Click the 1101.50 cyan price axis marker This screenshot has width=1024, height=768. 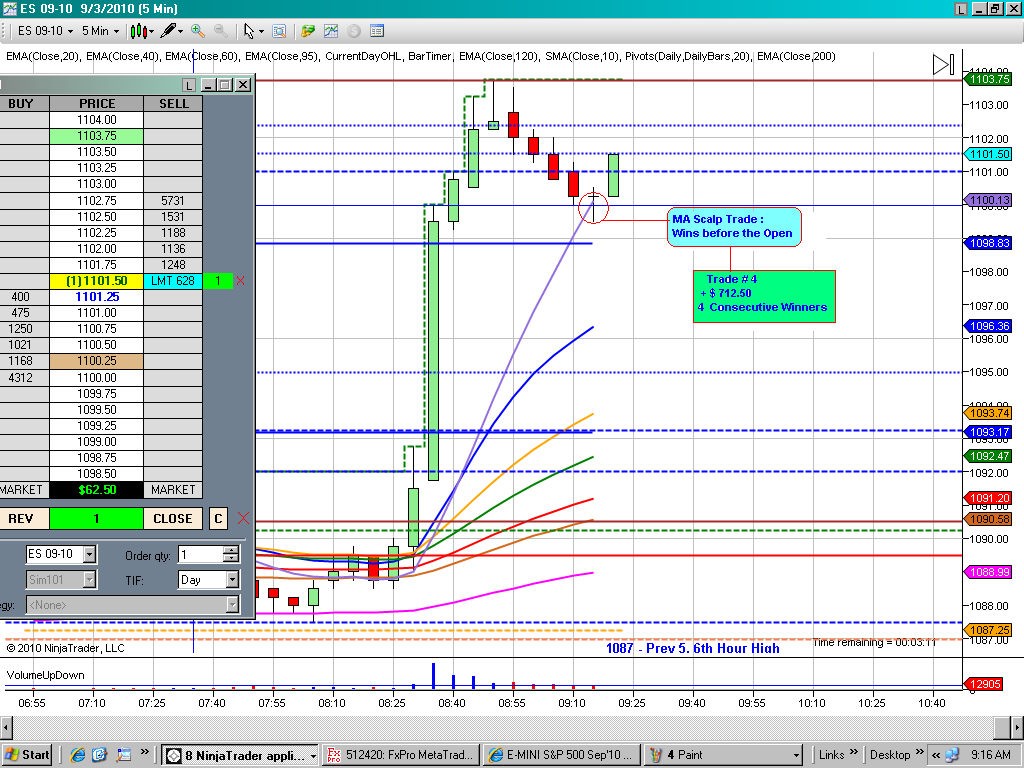click(x=988, y=154)
